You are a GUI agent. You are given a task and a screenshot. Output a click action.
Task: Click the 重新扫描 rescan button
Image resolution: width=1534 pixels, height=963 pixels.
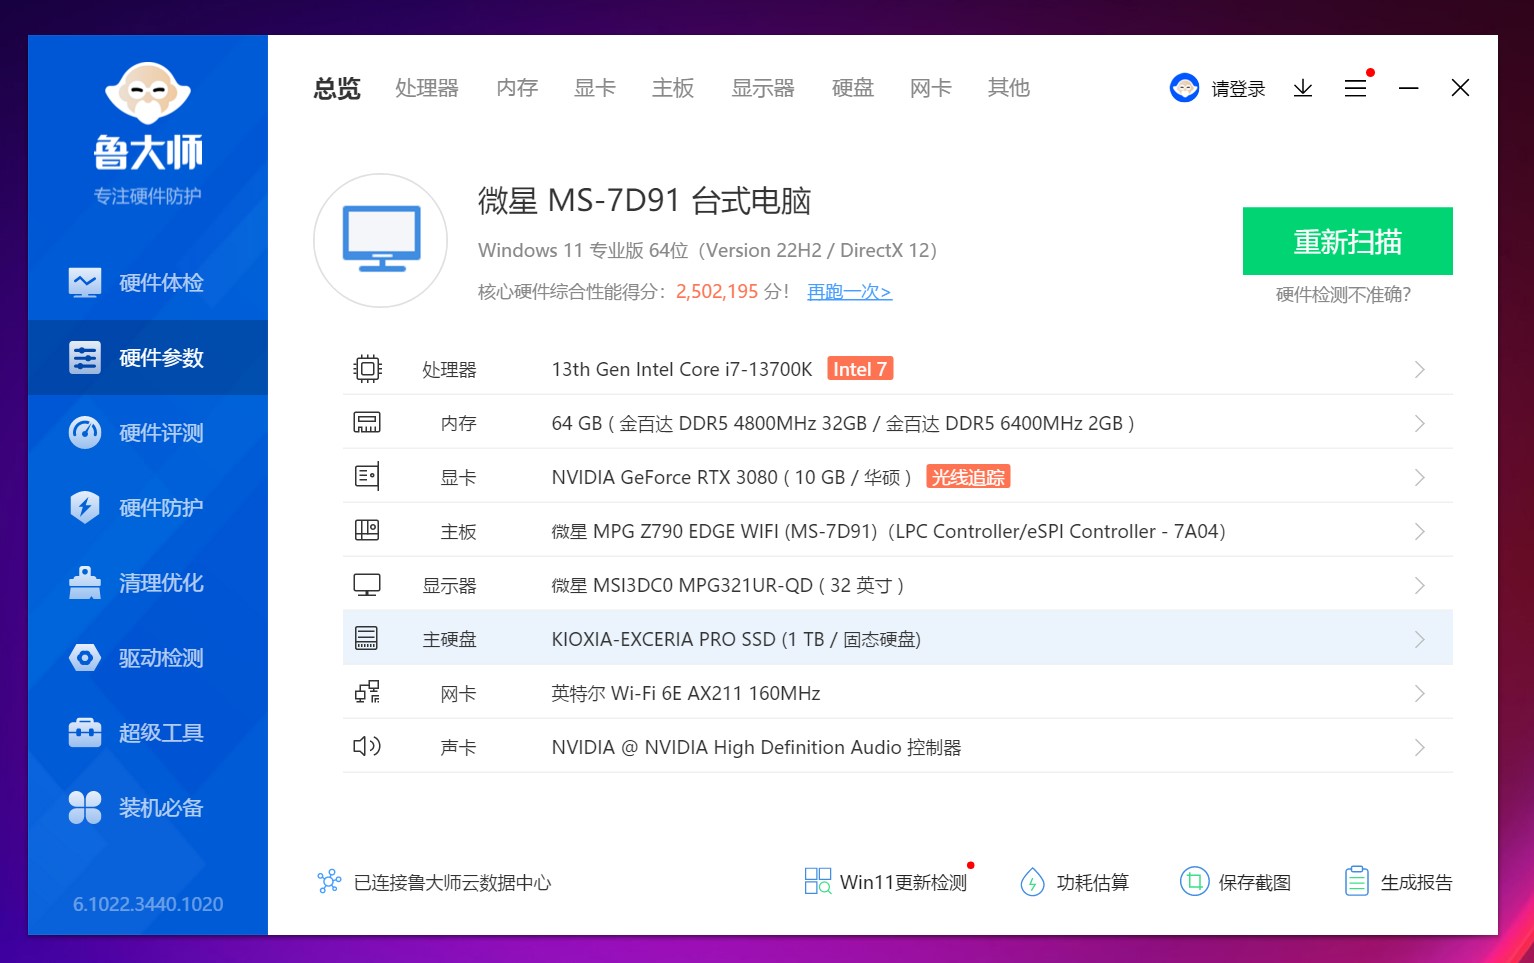point(1347,241)
